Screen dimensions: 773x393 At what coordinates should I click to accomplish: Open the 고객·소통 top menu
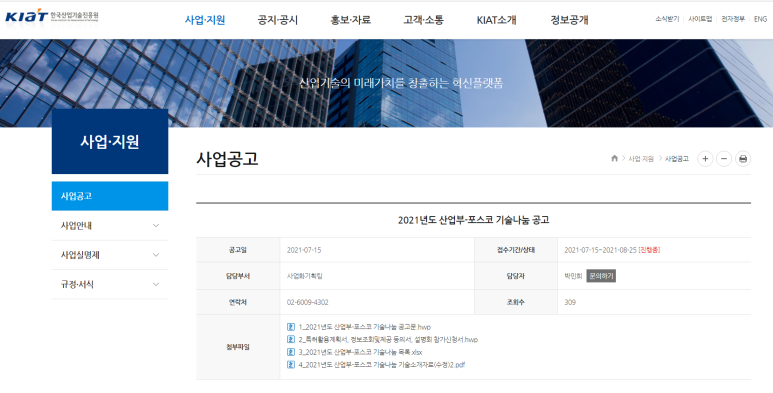423,20
